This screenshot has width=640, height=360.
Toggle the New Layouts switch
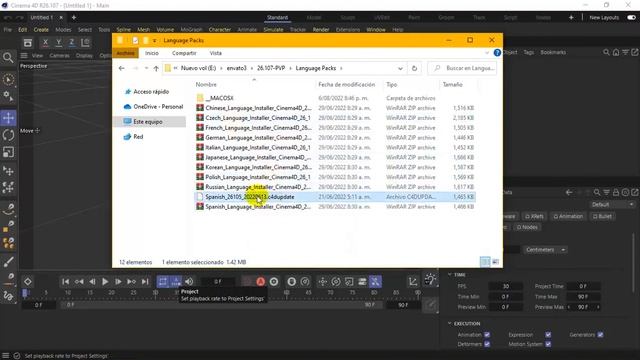tap(631, 18)
